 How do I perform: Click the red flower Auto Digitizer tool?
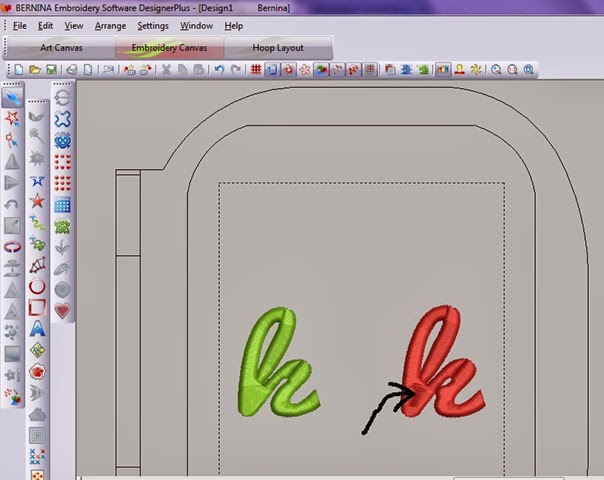pyautogui.click(x=37, y=372)
